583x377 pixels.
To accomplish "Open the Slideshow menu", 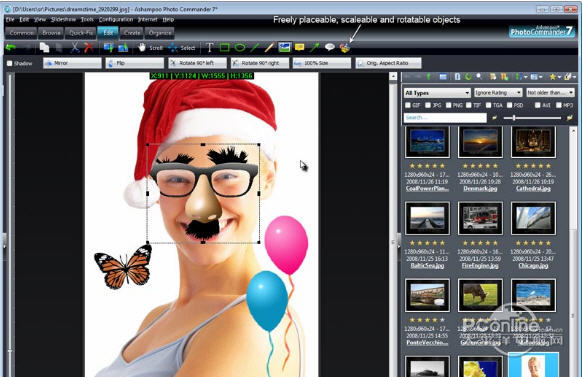I will [64, 20].
